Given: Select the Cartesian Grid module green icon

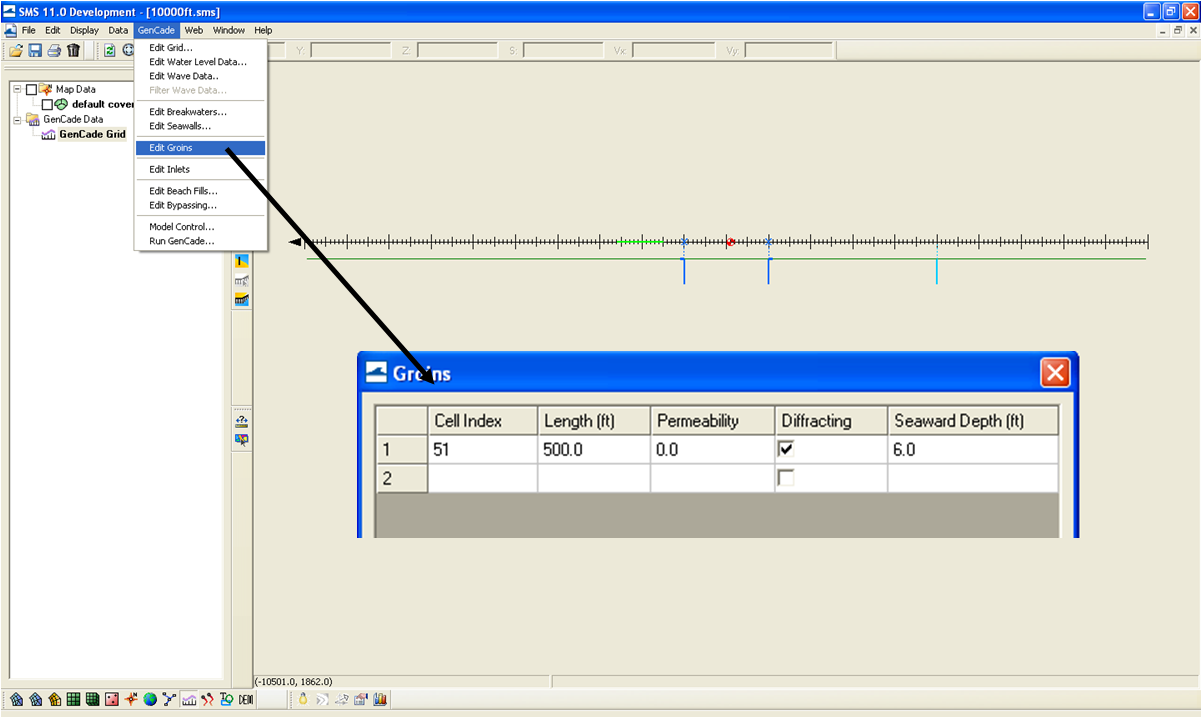Looking at the screenshot, I should pos(73,700).
